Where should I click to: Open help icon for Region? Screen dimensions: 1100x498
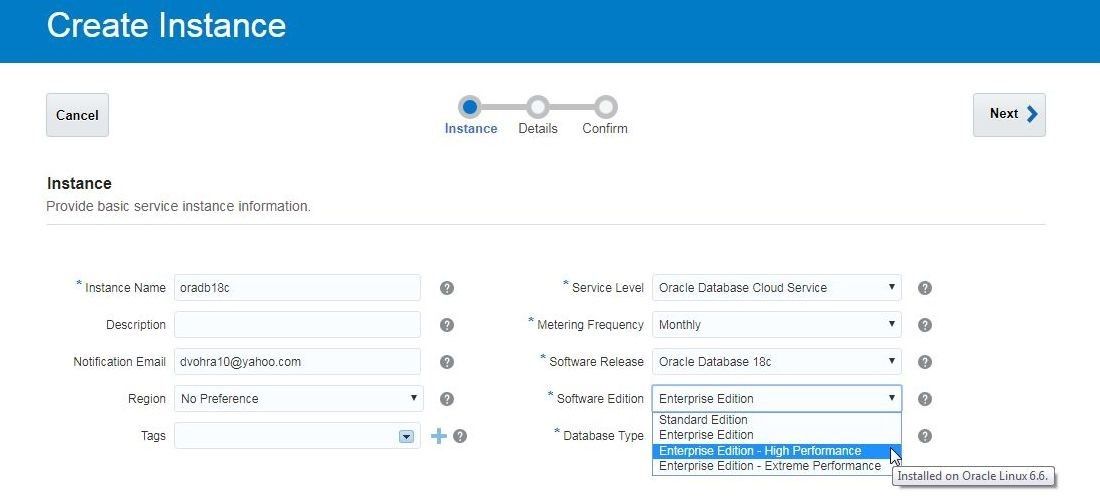[447, 399]
